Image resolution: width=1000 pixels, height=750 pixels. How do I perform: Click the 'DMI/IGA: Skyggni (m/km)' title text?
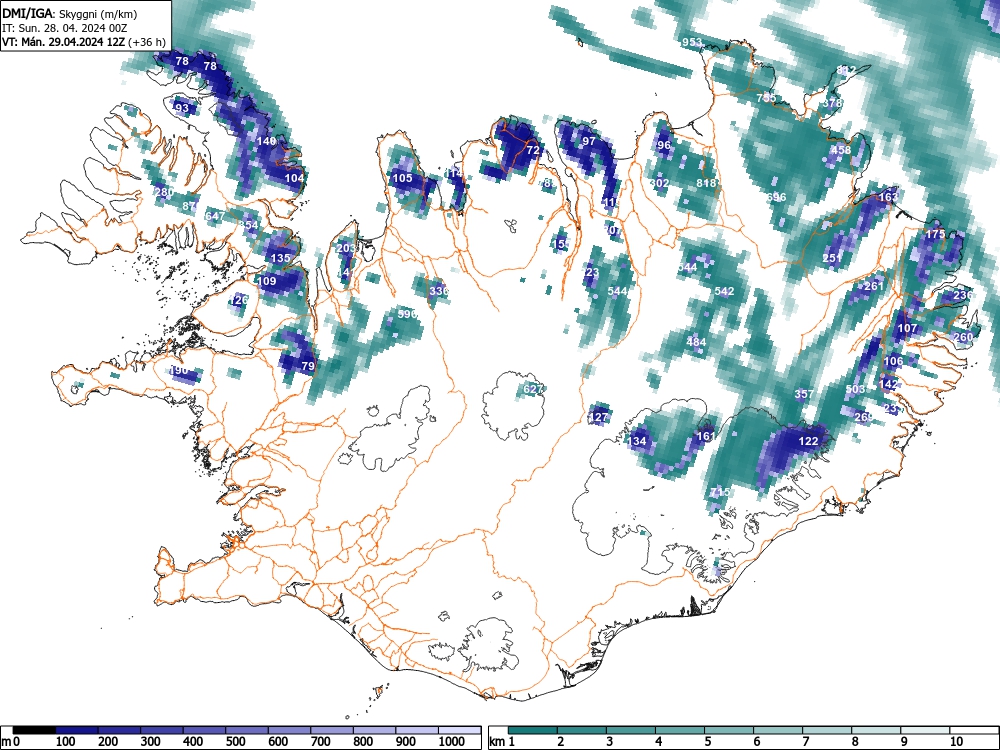click(70, 13)
